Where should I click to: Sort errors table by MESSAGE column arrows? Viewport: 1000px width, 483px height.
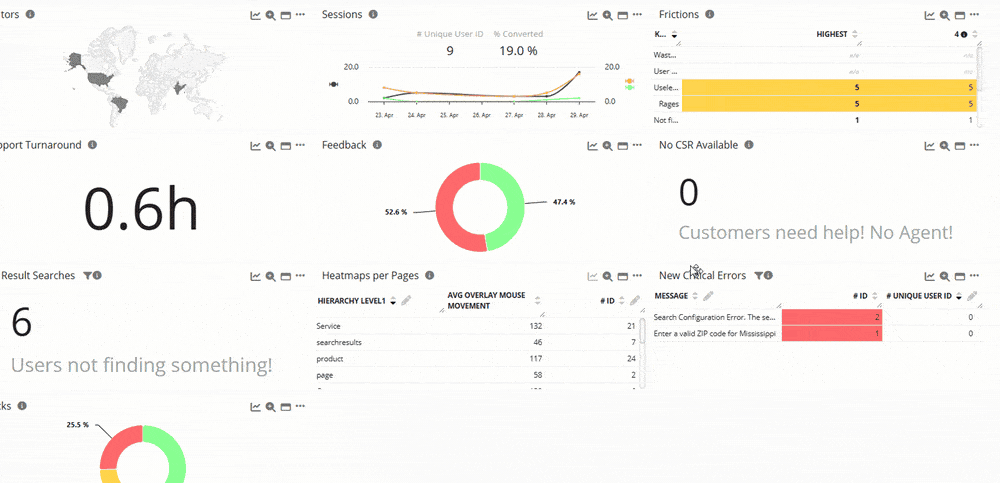tap(695, 296)
